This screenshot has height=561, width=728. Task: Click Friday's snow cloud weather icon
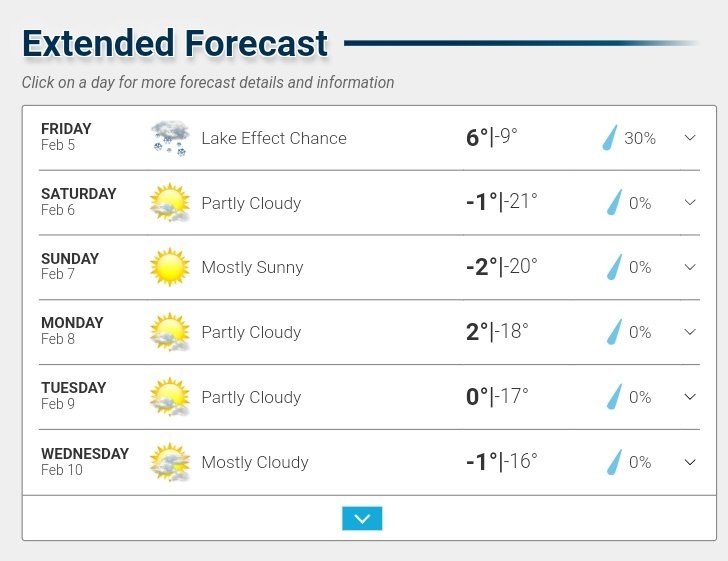click(170, 138)
